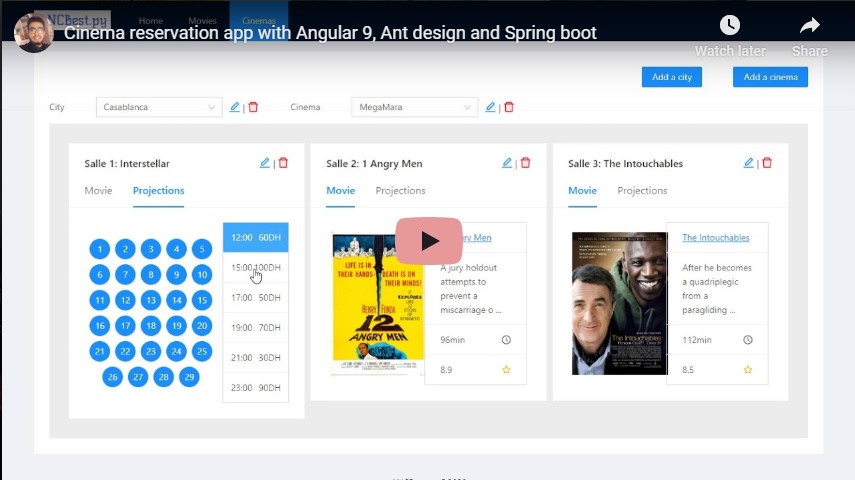Delete the MegaMara cinema with trash icon

click(x=509, y=107)
